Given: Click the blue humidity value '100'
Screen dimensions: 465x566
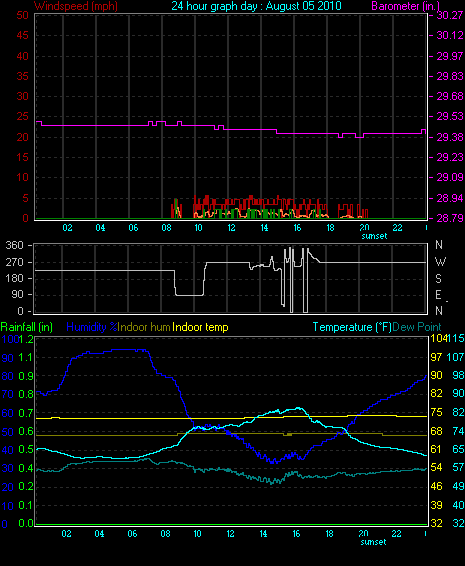Looking at the screenshot, I should [x=10, y=339].
